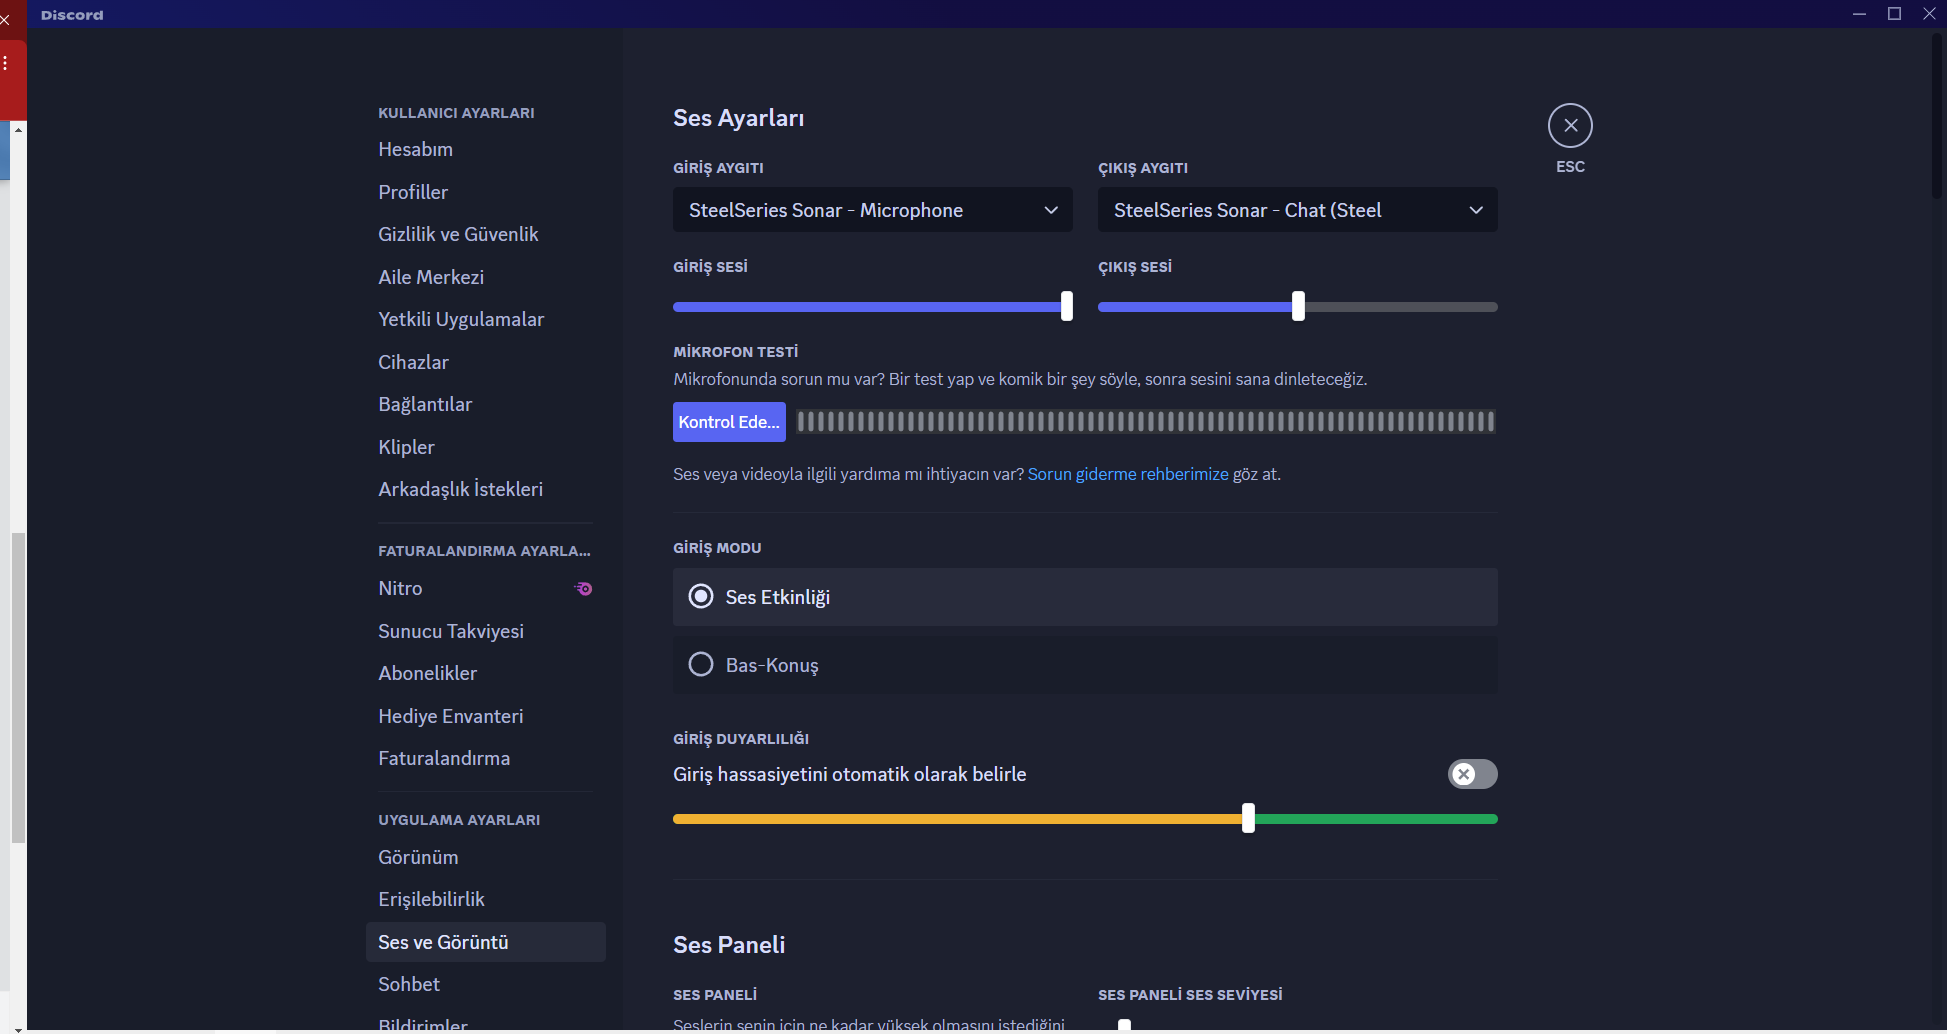Click the Giriş Sesi volume slider handle

(x=1067, y=306)
